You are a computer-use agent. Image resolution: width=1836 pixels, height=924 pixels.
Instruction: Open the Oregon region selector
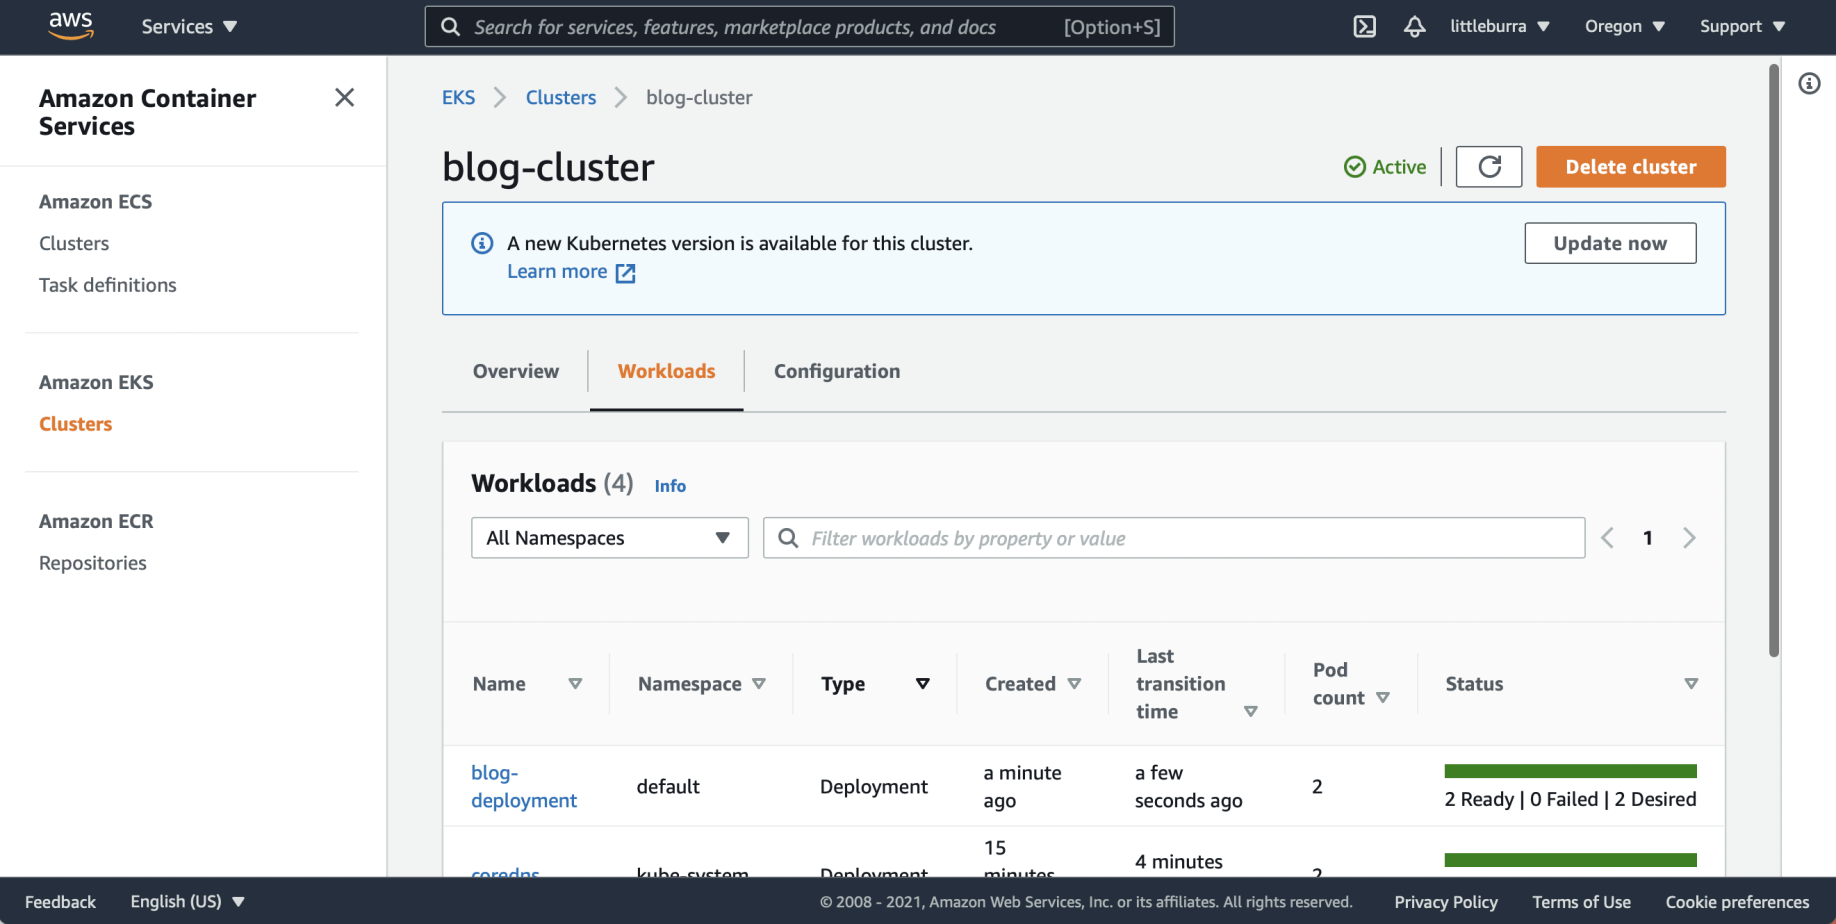pos(1624,27)
